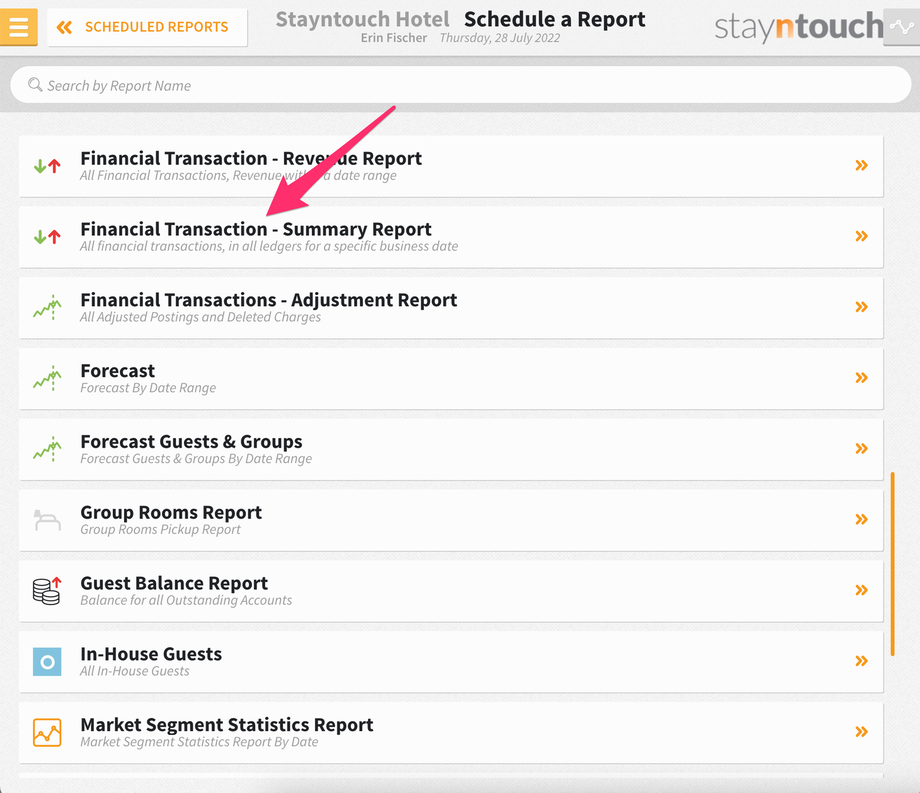Viewport: 920px width, 793px height.
Task: Click the Financial Transaction Summary Report arrows icon
Action: (47, 237)
